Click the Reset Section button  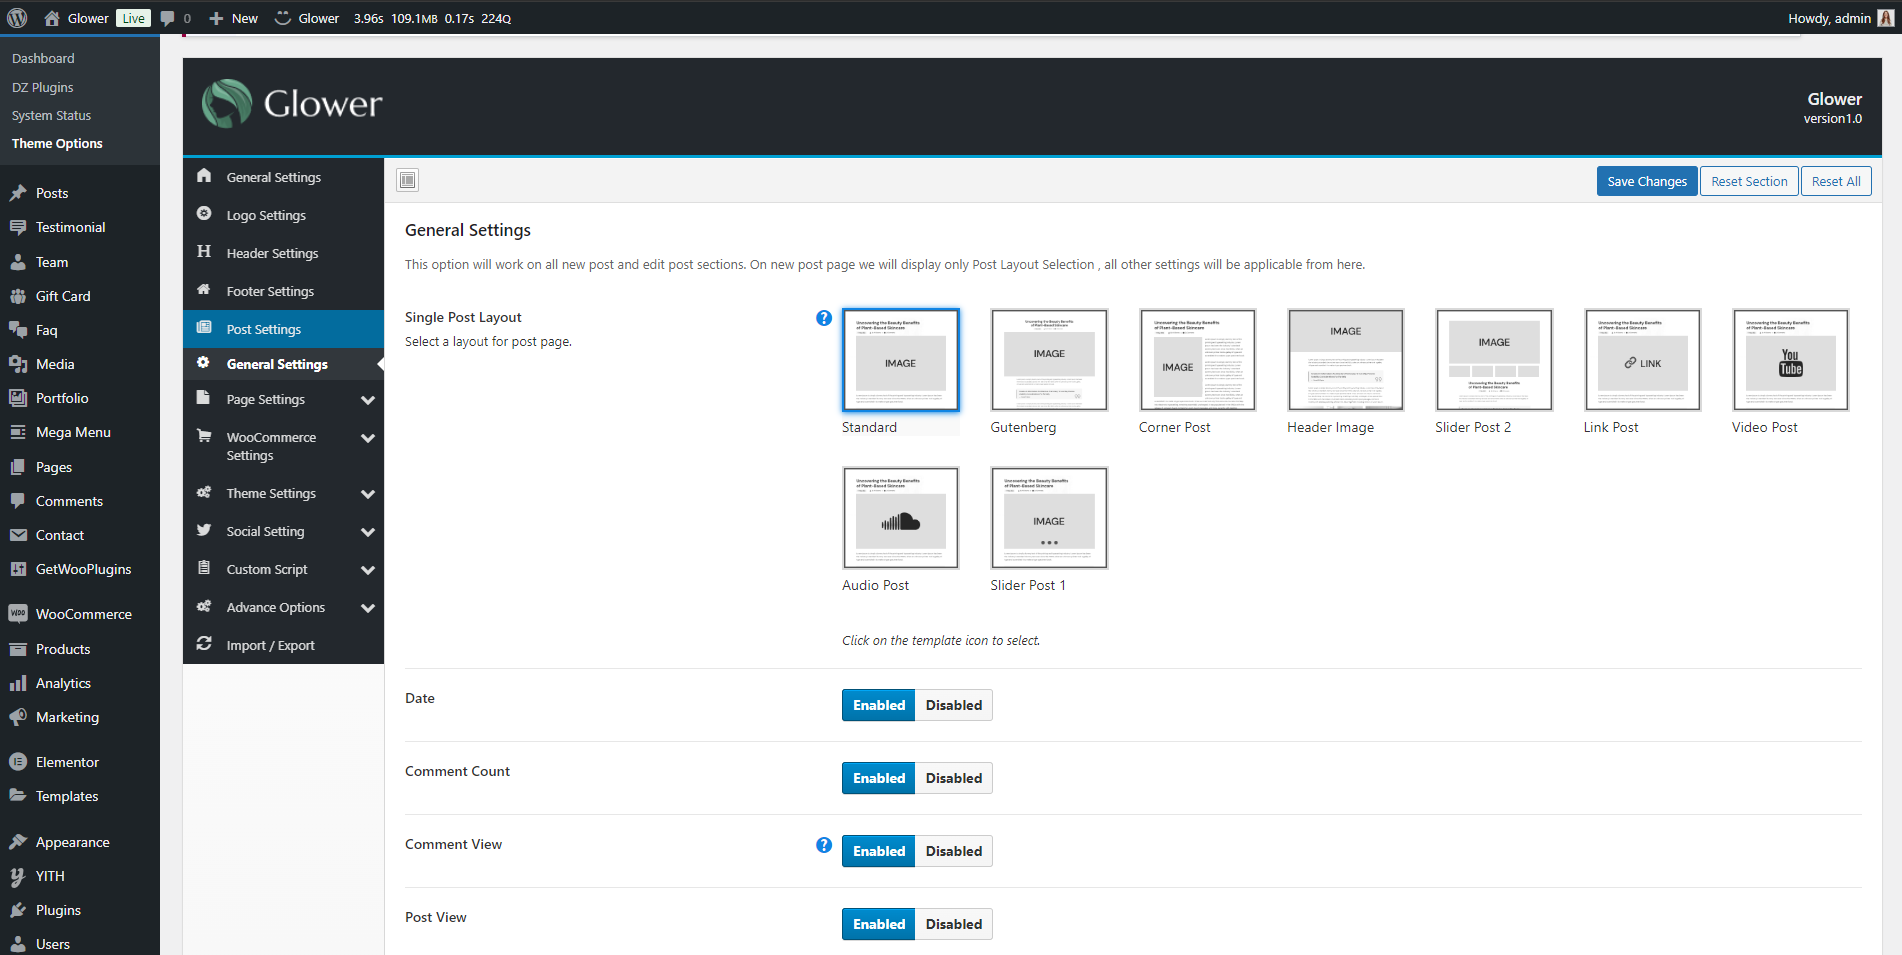1748,181
